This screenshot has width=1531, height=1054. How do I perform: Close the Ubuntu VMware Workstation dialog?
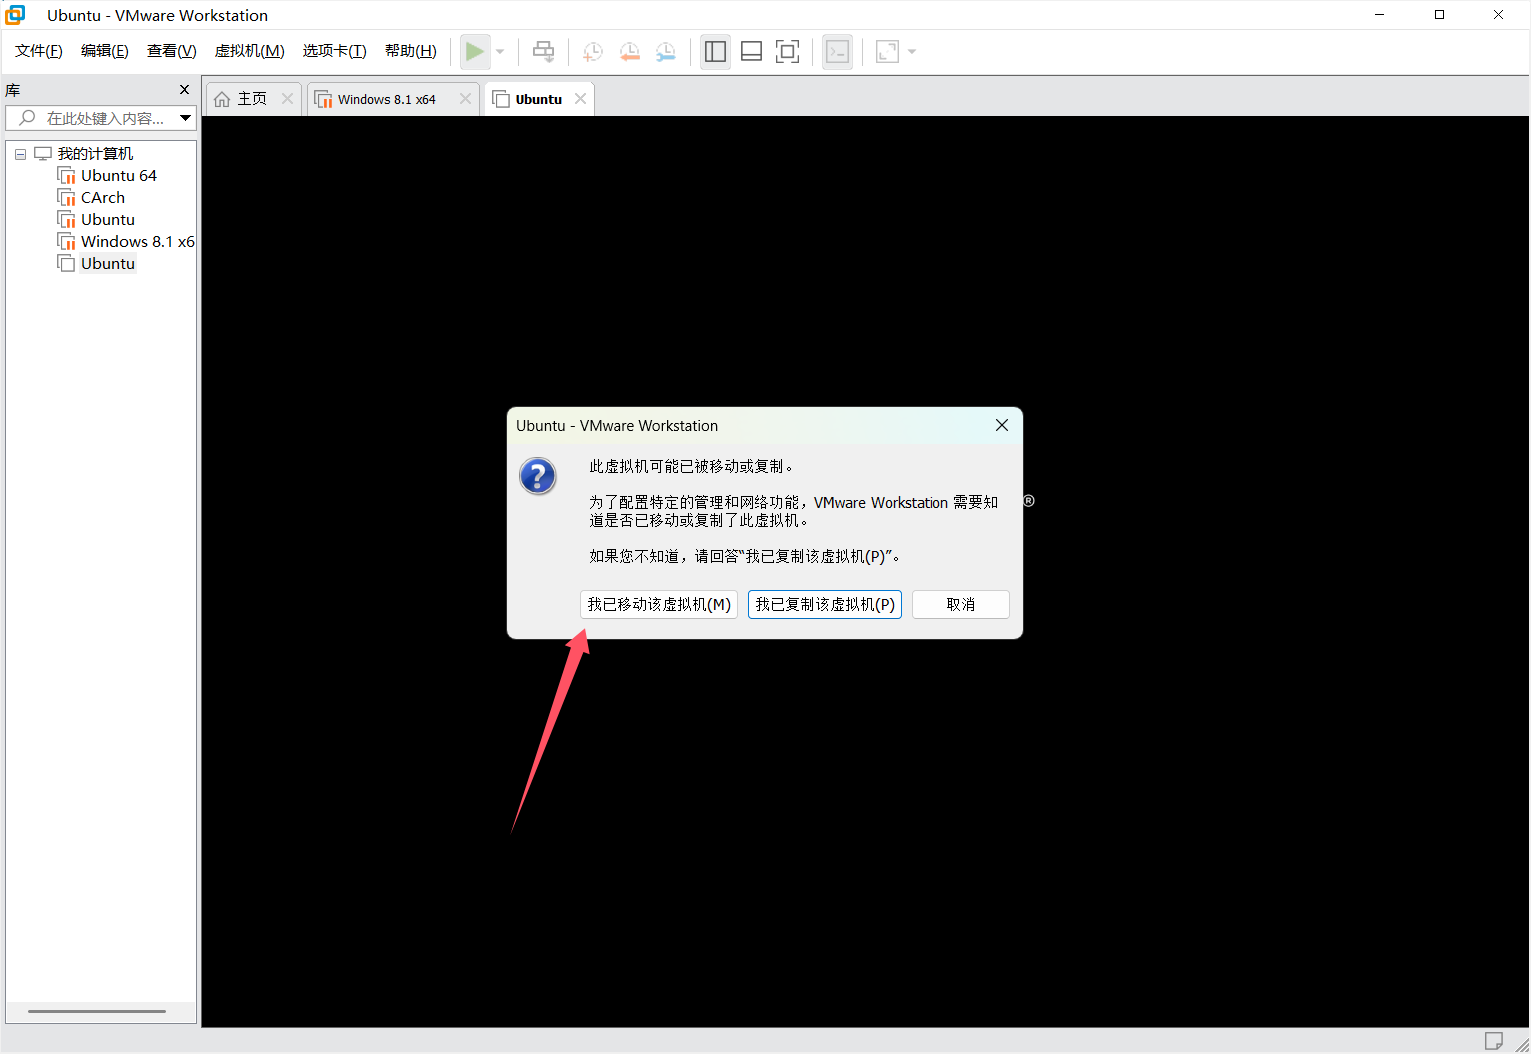(x=1002, y=425)
